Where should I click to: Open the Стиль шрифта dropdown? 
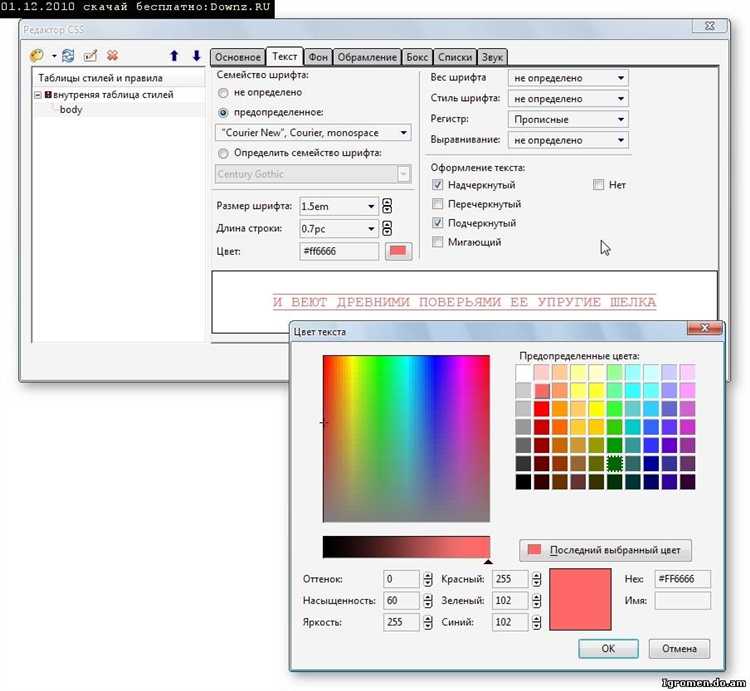click(568, 99)
